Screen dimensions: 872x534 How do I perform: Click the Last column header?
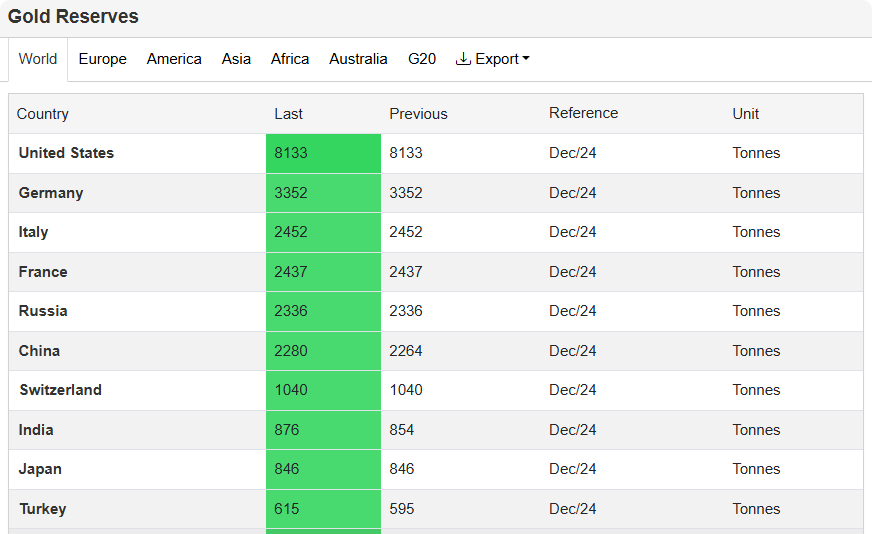coord(288,114)
